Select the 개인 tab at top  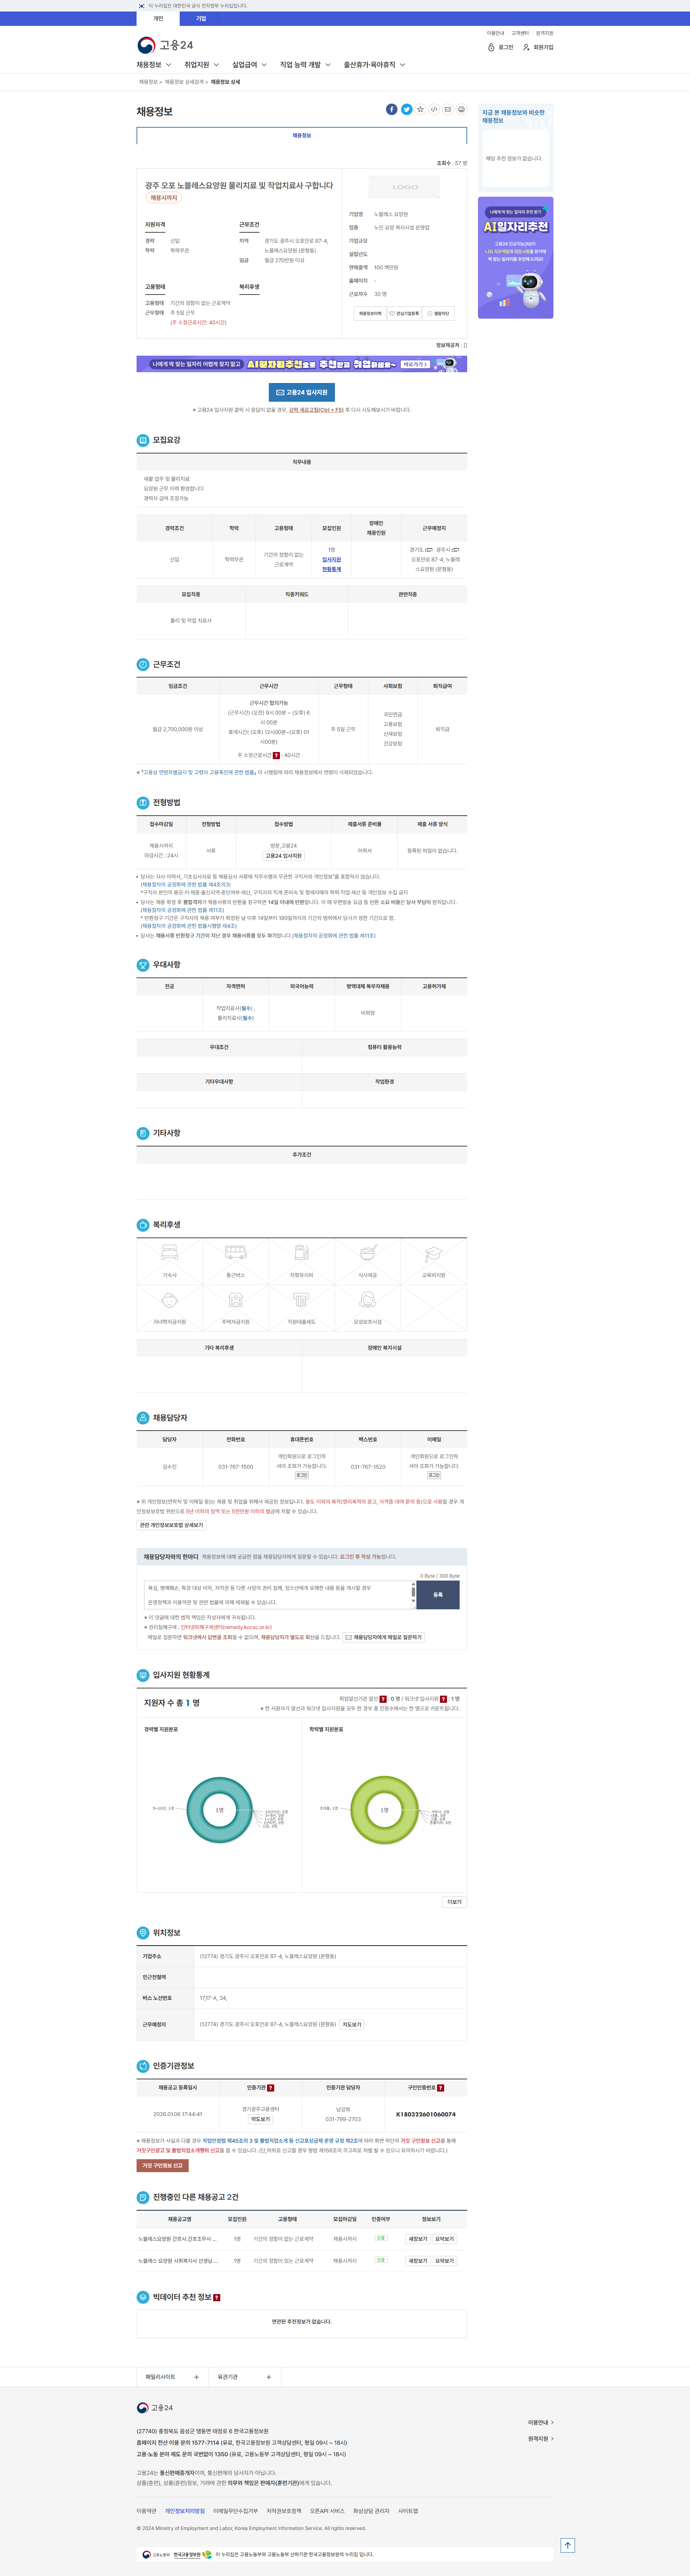click(x=158, y=18)
